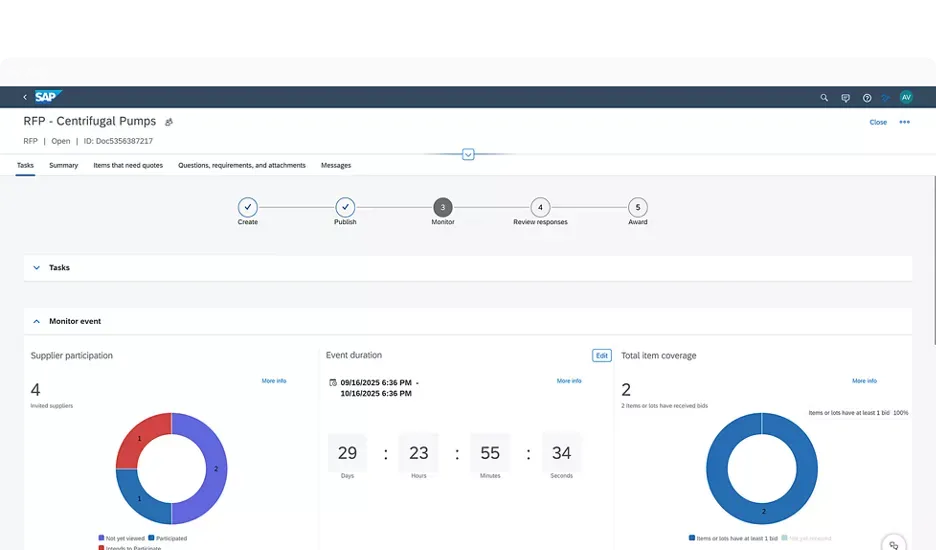This screenshot has height=550, width=936.
Task: Click the Total item coverage blue donut ring
Action: (x=763, y=512)
